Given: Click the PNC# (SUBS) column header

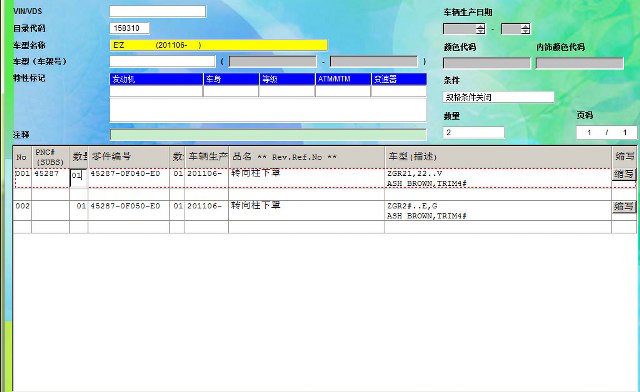Looking at the screenshot, I should (50, 157).
